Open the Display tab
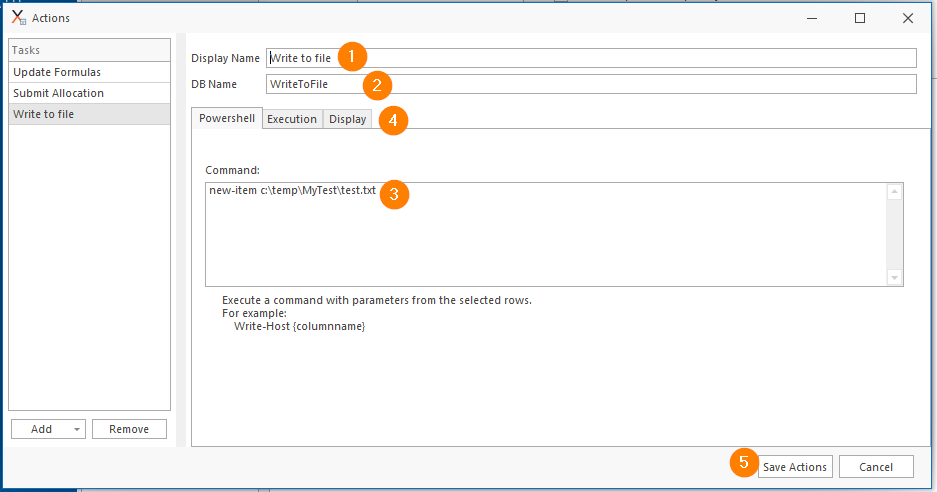Image resolution: width=937 pixels, height=492 pixels. pos(347,119)
